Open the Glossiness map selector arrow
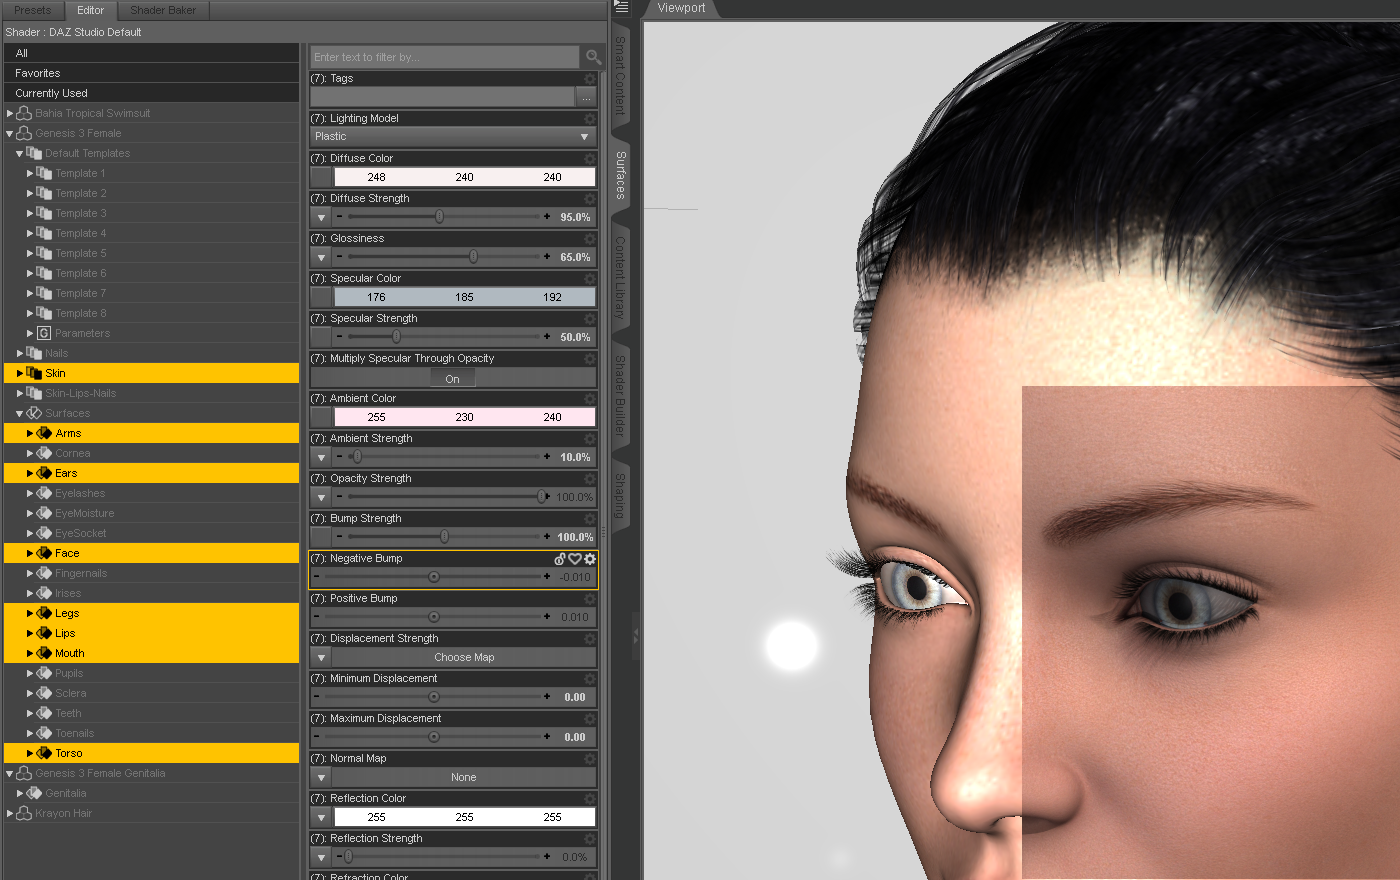The image size is (1400, 880). (x=321, y=257)
